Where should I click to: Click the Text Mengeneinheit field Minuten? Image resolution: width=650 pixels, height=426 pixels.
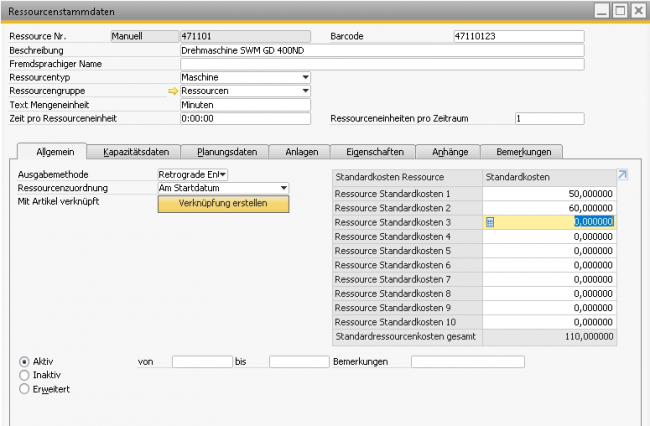245,105
